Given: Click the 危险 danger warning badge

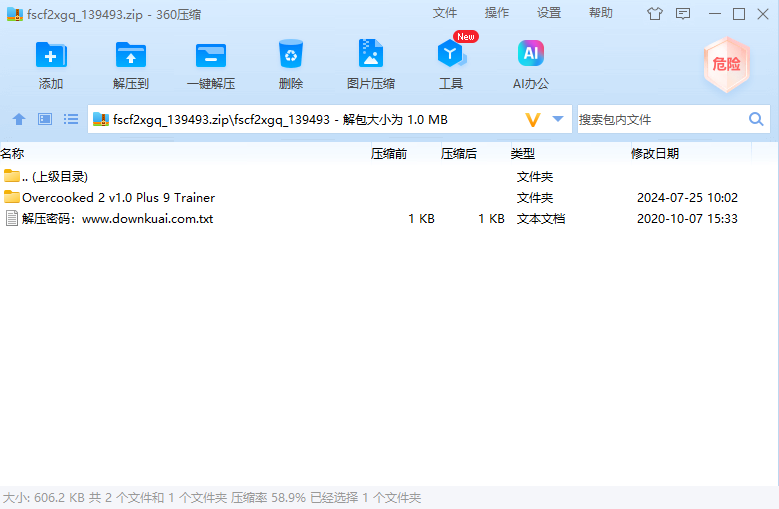Looking at the screenshot, I should (x=727, y=65).
